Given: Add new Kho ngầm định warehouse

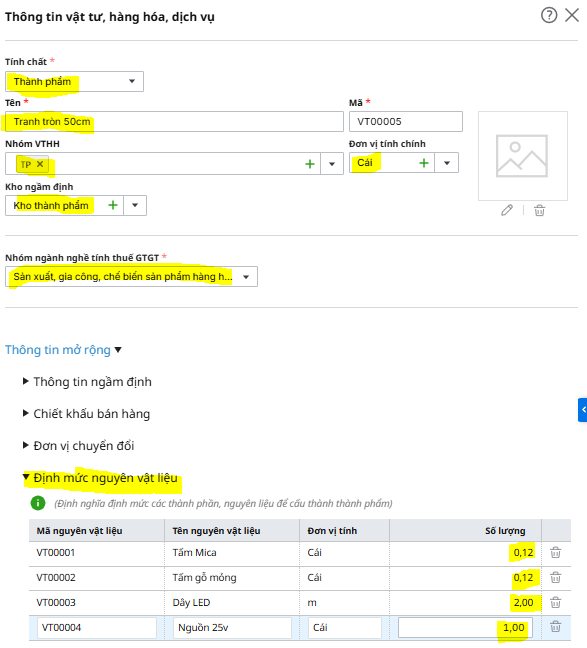Looking at the screenshot, I should (113, 205).
